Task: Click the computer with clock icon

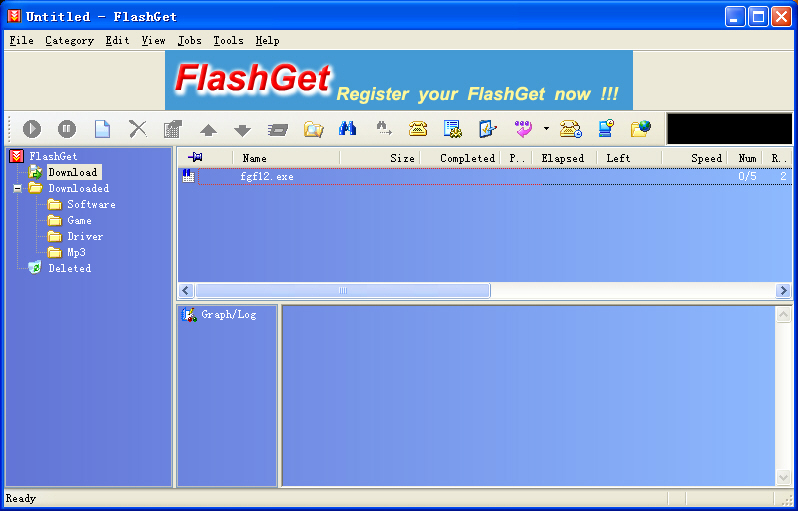Action: [606, 129]
